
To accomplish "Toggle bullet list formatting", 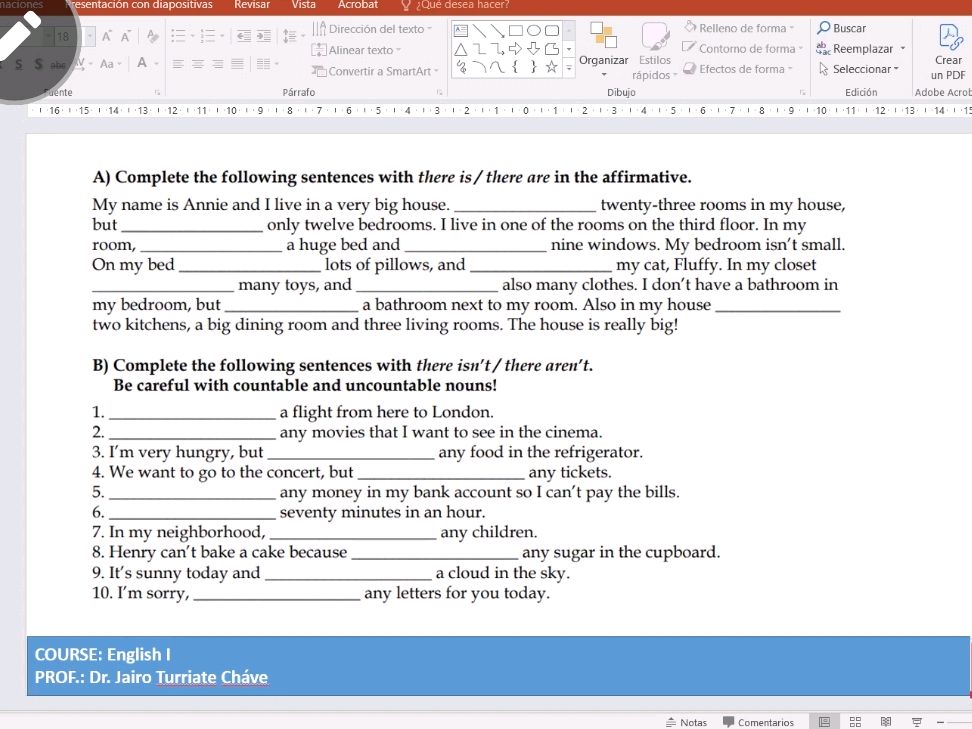I will click(178, 33).
